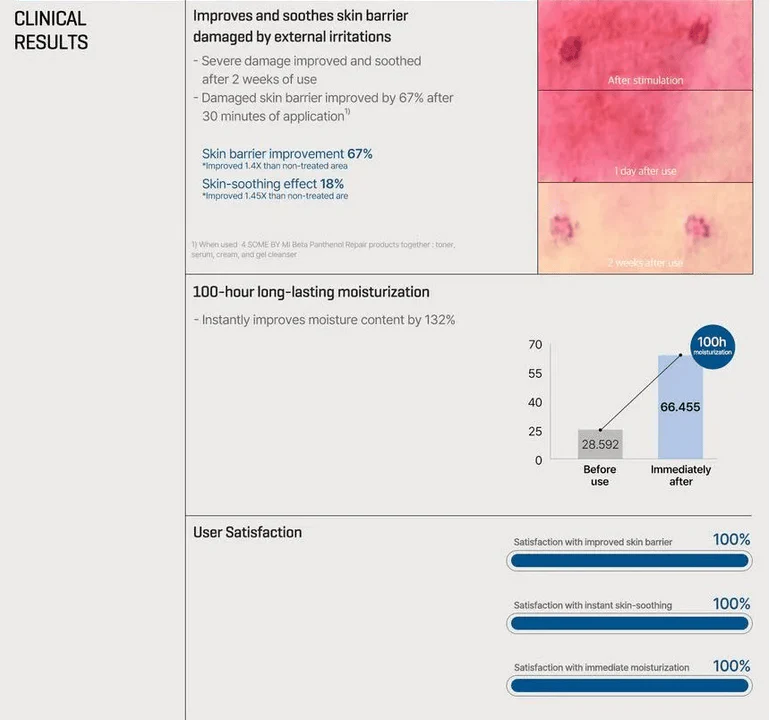770x720 pixels.
Task: Click the instant skin-soothing satisfaction bar
Action: point(629,624)
